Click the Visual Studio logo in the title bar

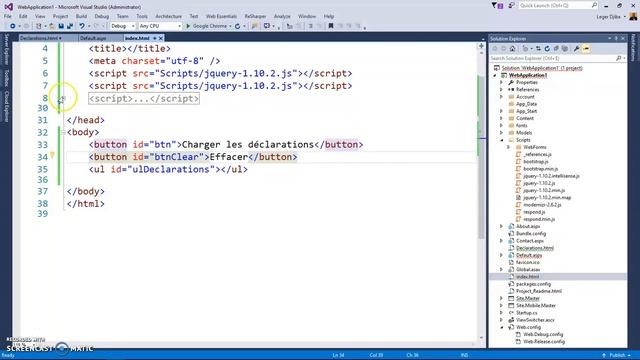coord(8,7)
